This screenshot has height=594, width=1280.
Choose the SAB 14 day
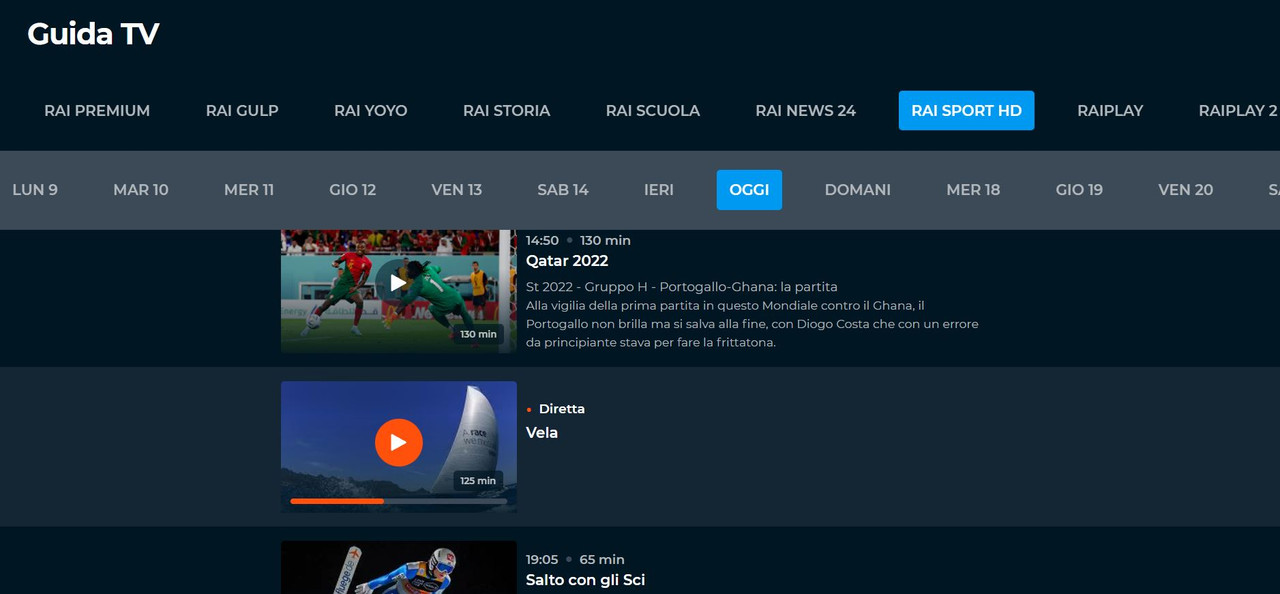563,190
